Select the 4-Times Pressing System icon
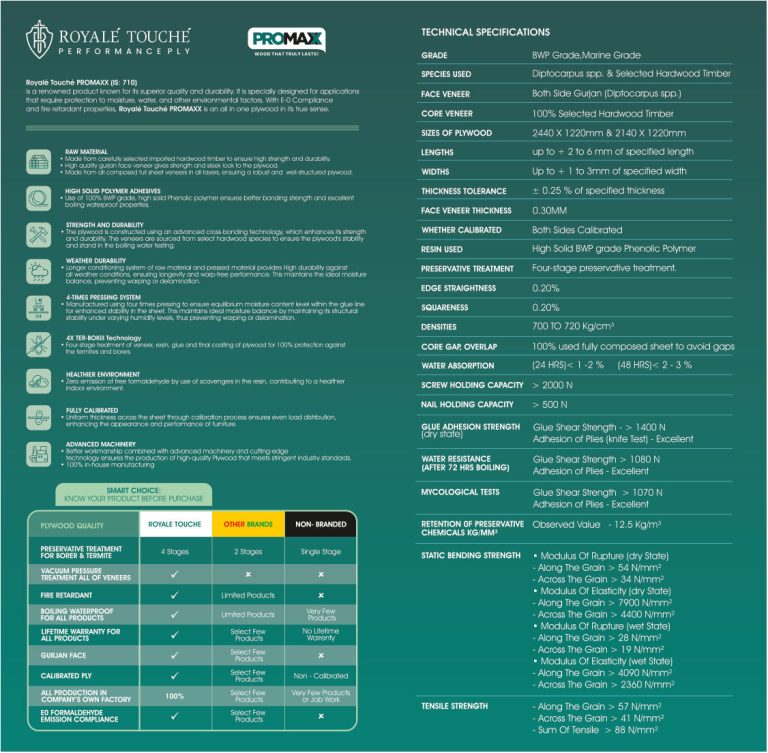 [x=39, y=308]
